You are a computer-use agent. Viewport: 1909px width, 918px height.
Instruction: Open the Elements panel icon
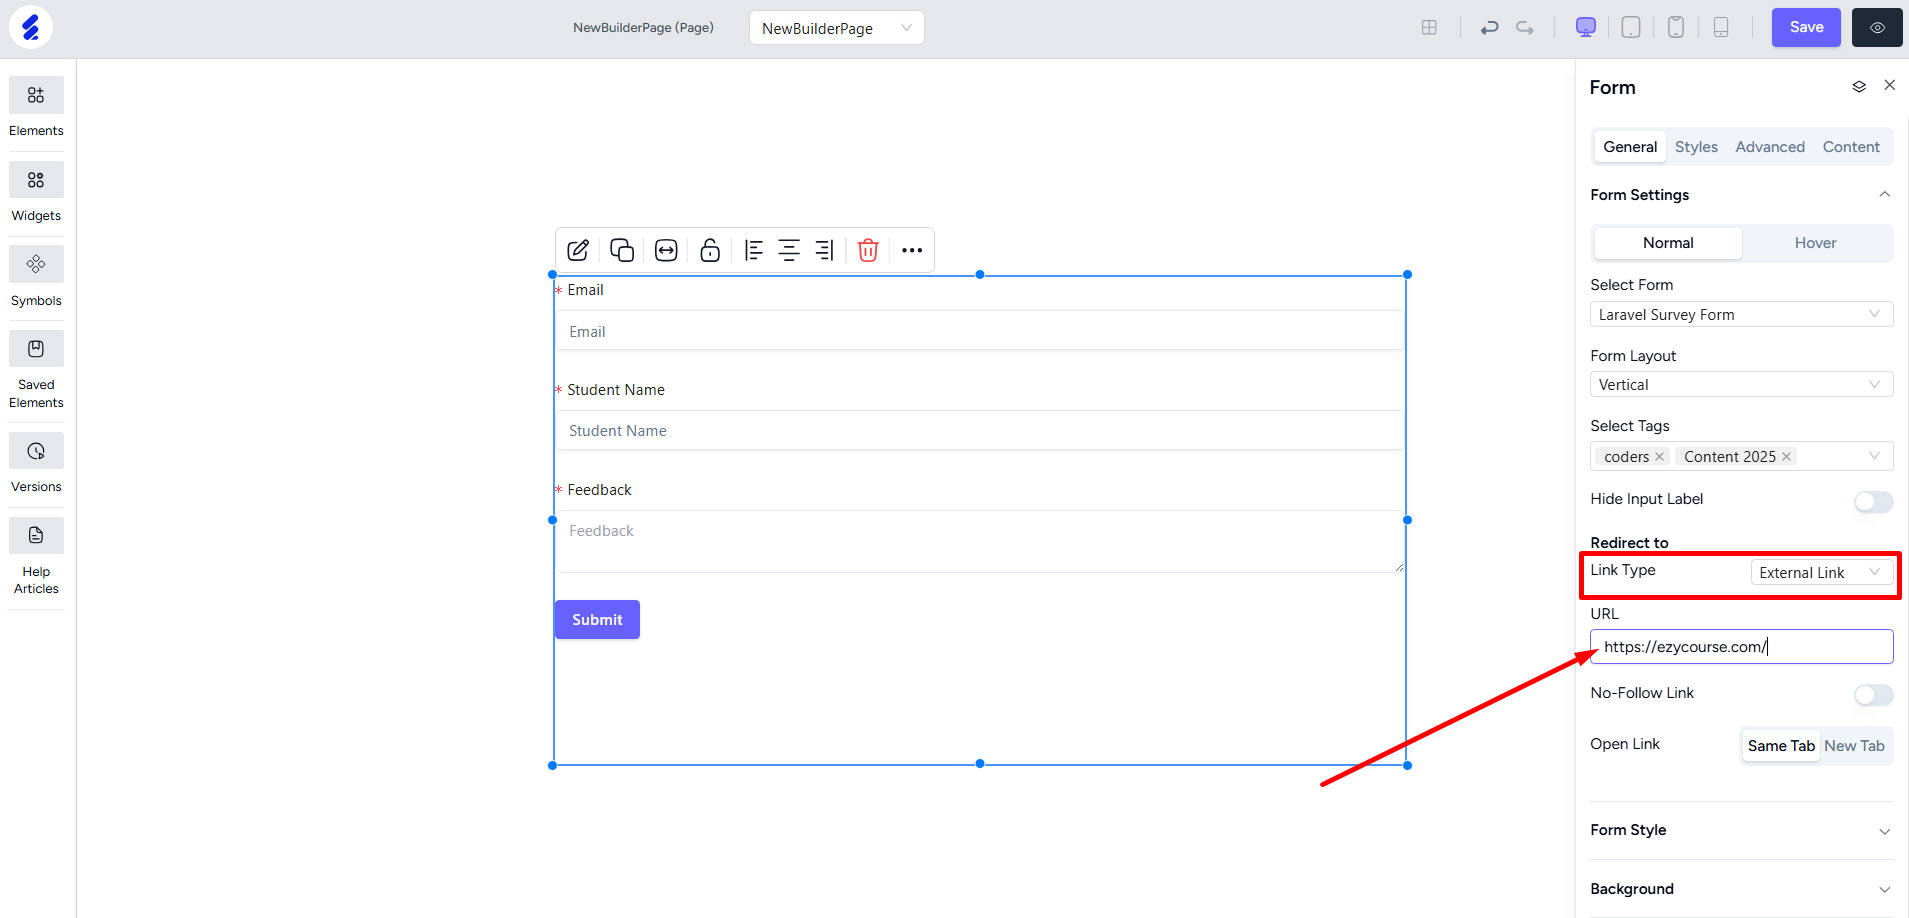pyautogui.click(x=36, y=95)
